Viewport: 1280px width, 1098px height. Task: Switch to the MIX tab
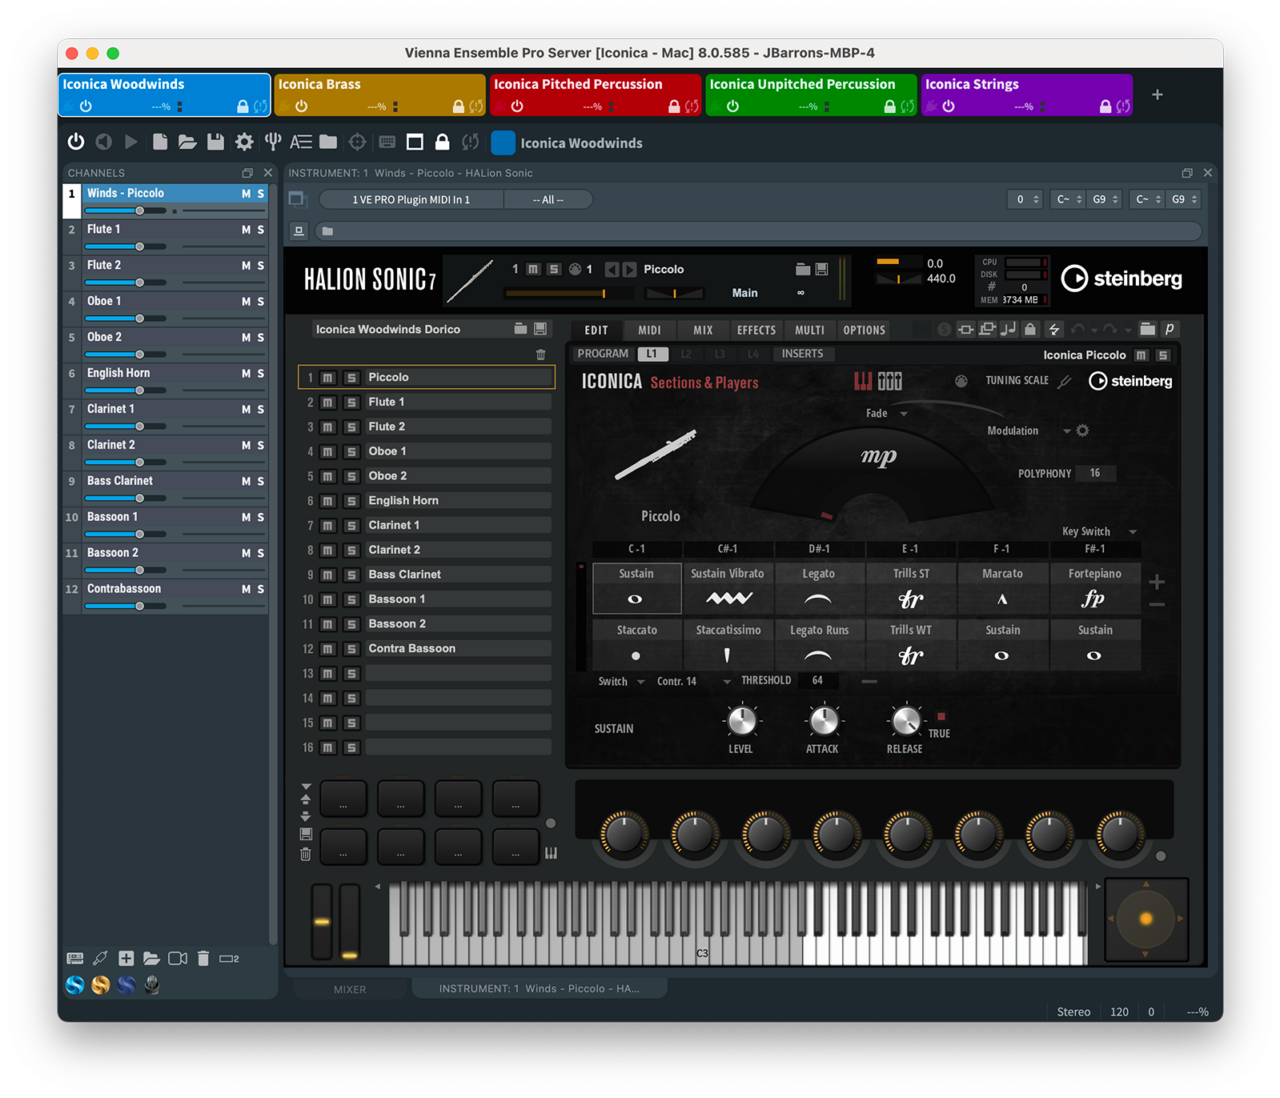703,330
